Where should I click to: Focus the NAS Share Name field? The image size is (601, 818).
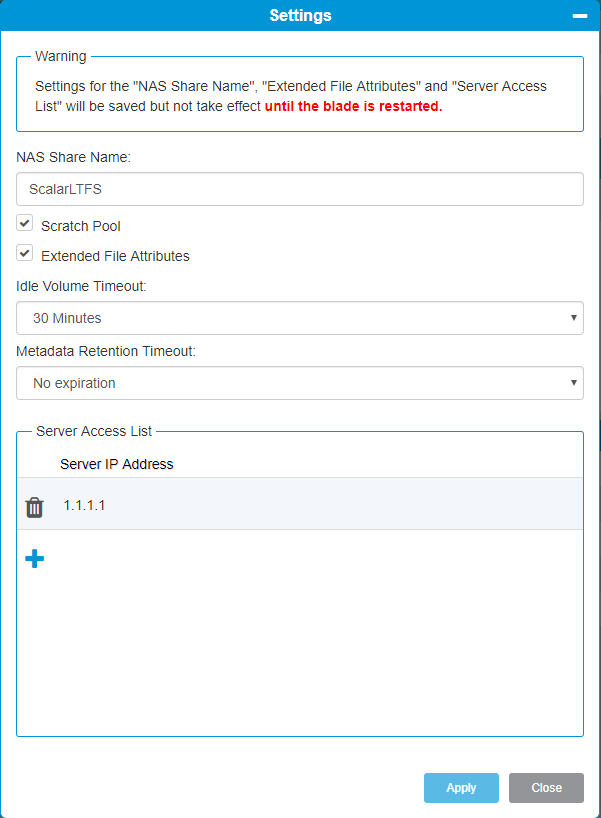pos(300,189)
